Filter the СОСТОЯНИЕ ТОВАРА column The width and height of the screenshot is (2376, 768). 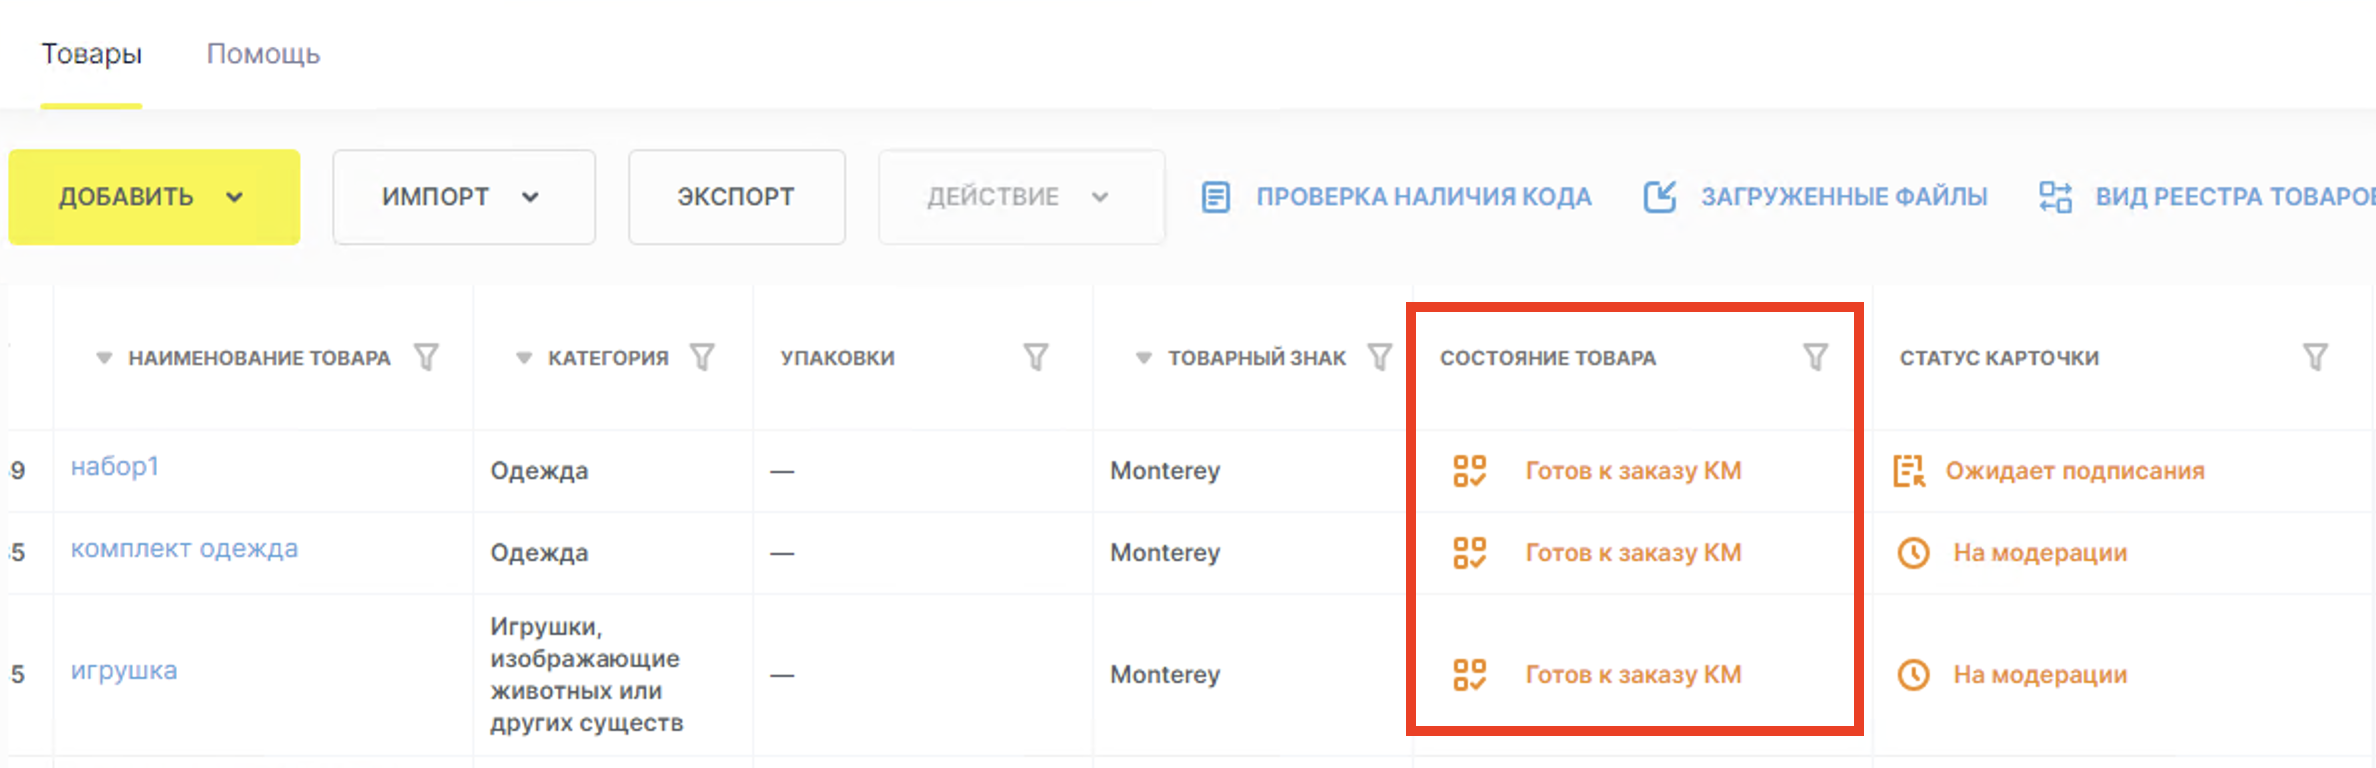point(1816,357)
